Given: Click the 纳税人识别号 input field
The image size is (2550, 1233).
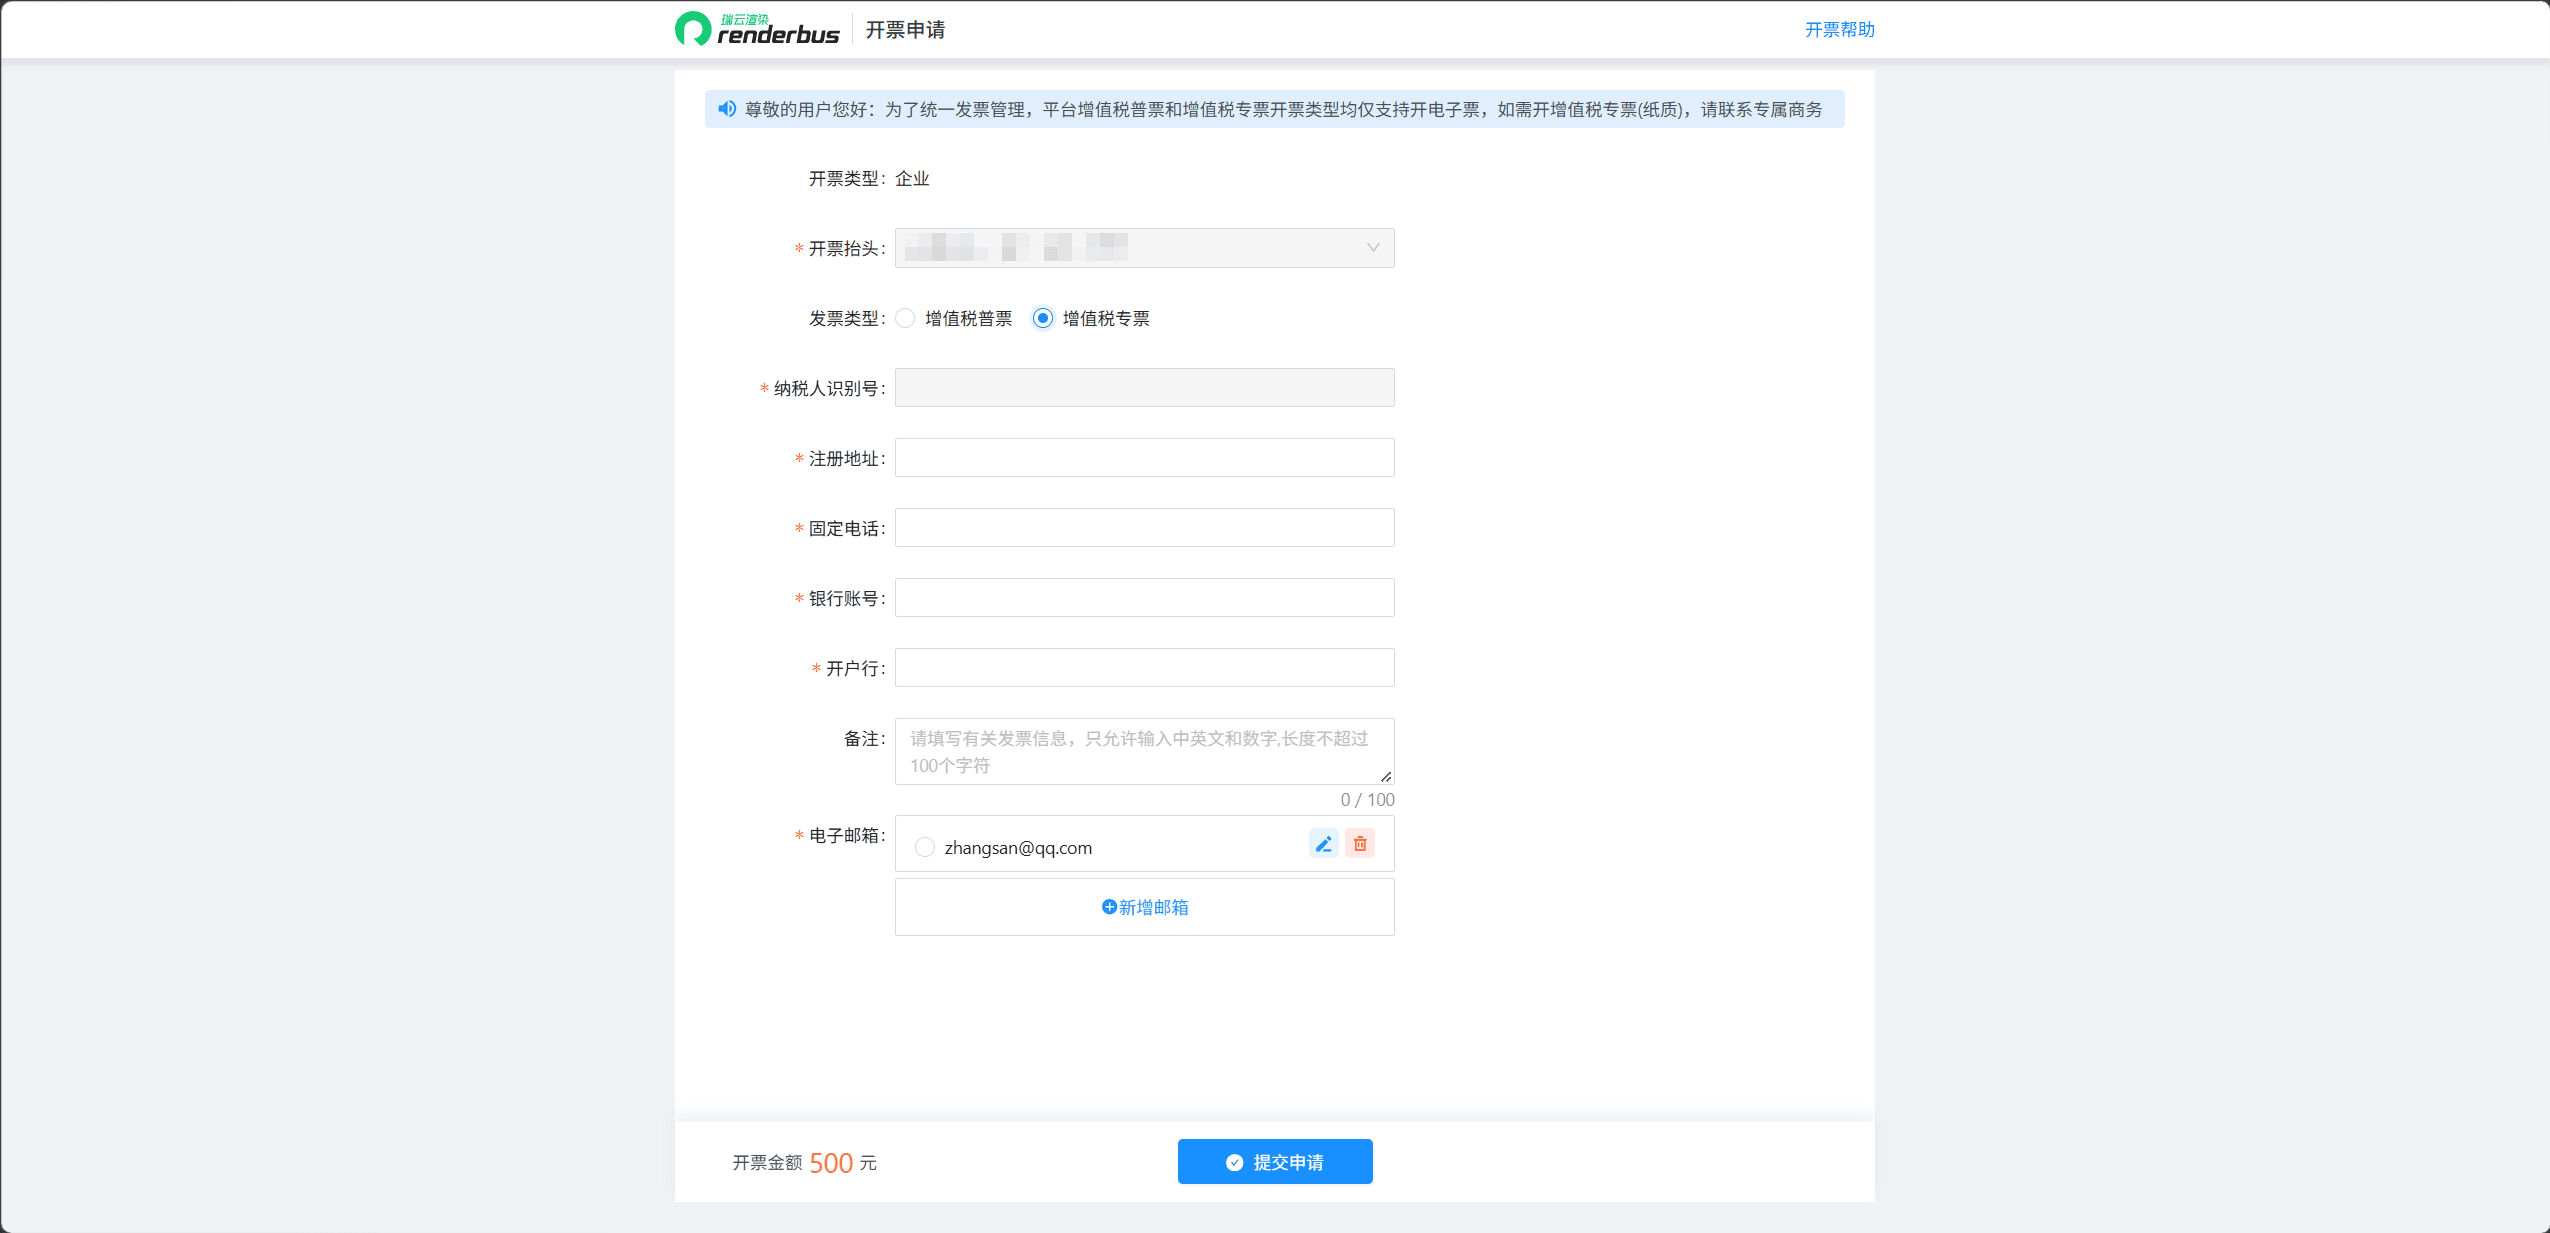Looking at the screenshot, I should coord(1144,388).
